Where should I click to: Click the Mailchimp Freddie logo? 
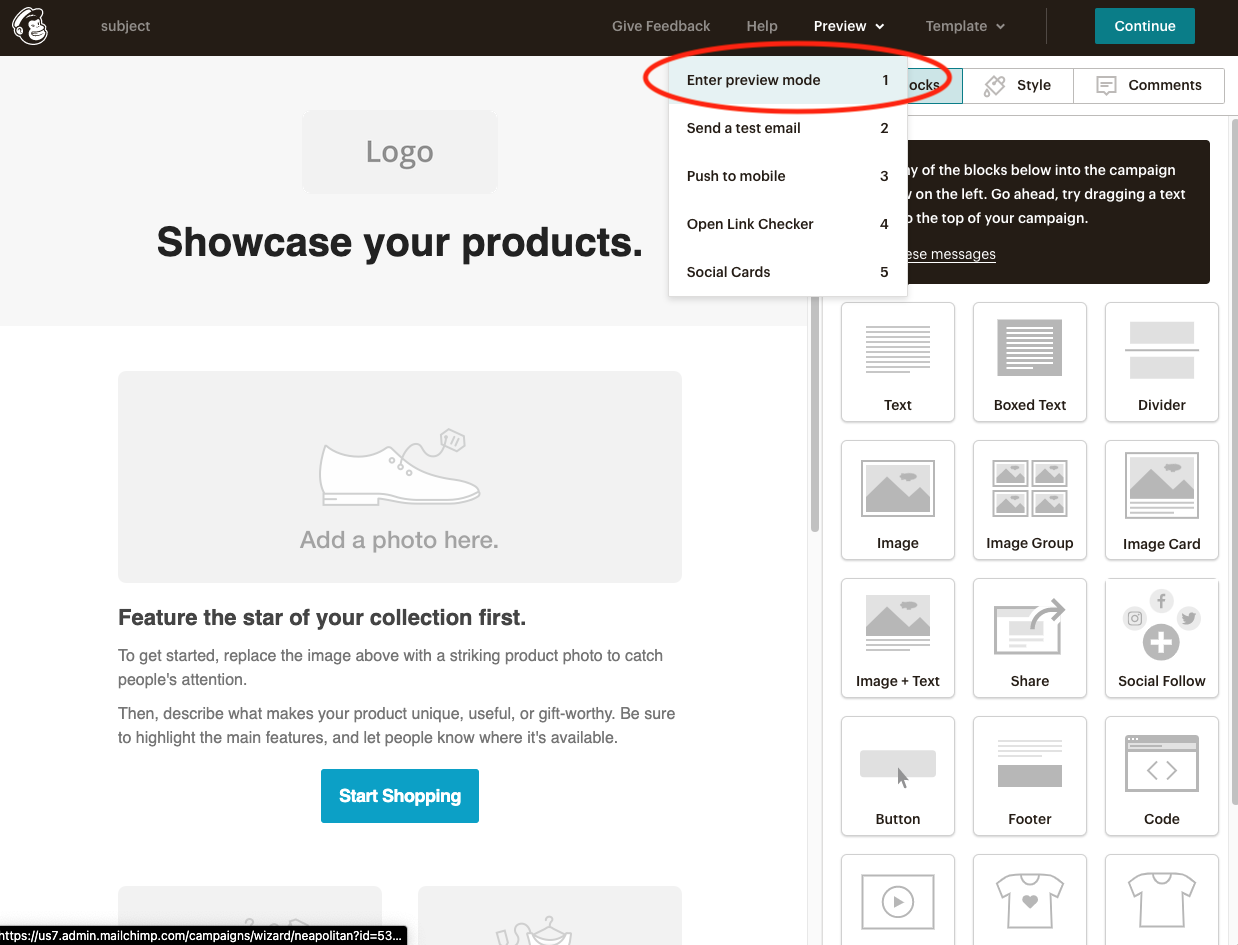click(31, 27)
